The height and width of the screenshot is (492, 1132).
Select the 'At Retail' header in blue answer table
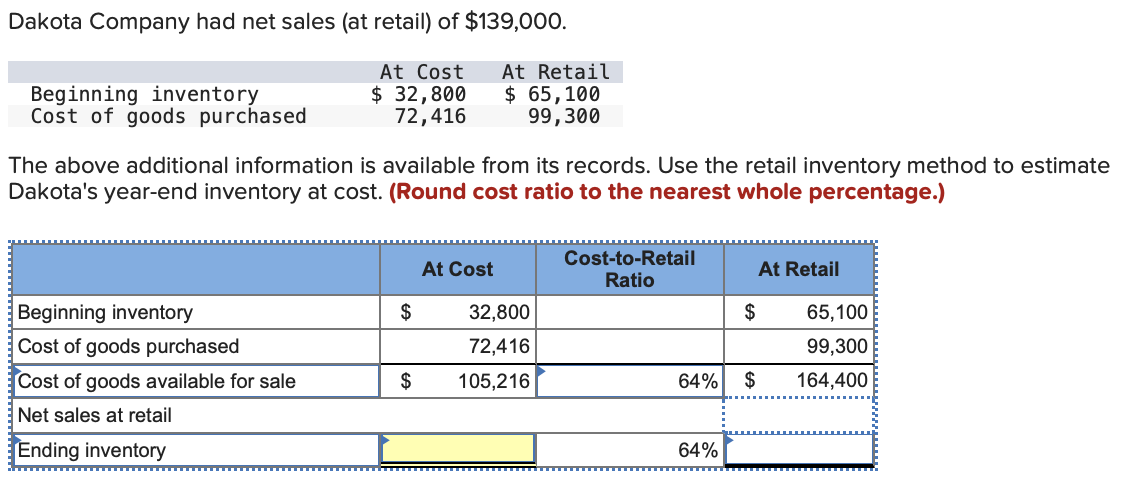click(x=799, y=269)
